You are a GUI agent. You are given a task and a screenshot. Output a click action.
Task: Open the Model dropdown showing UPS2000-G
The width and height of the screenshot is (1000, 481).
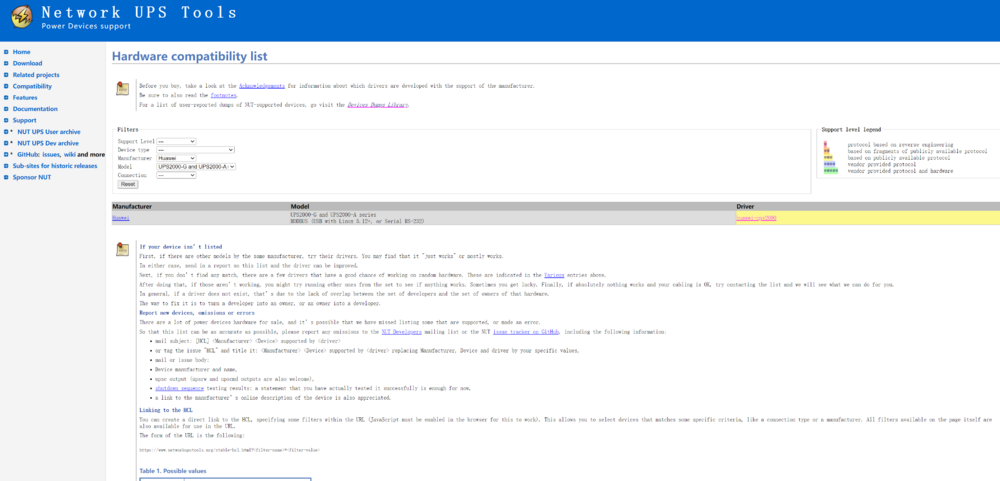tap(196, 166)
